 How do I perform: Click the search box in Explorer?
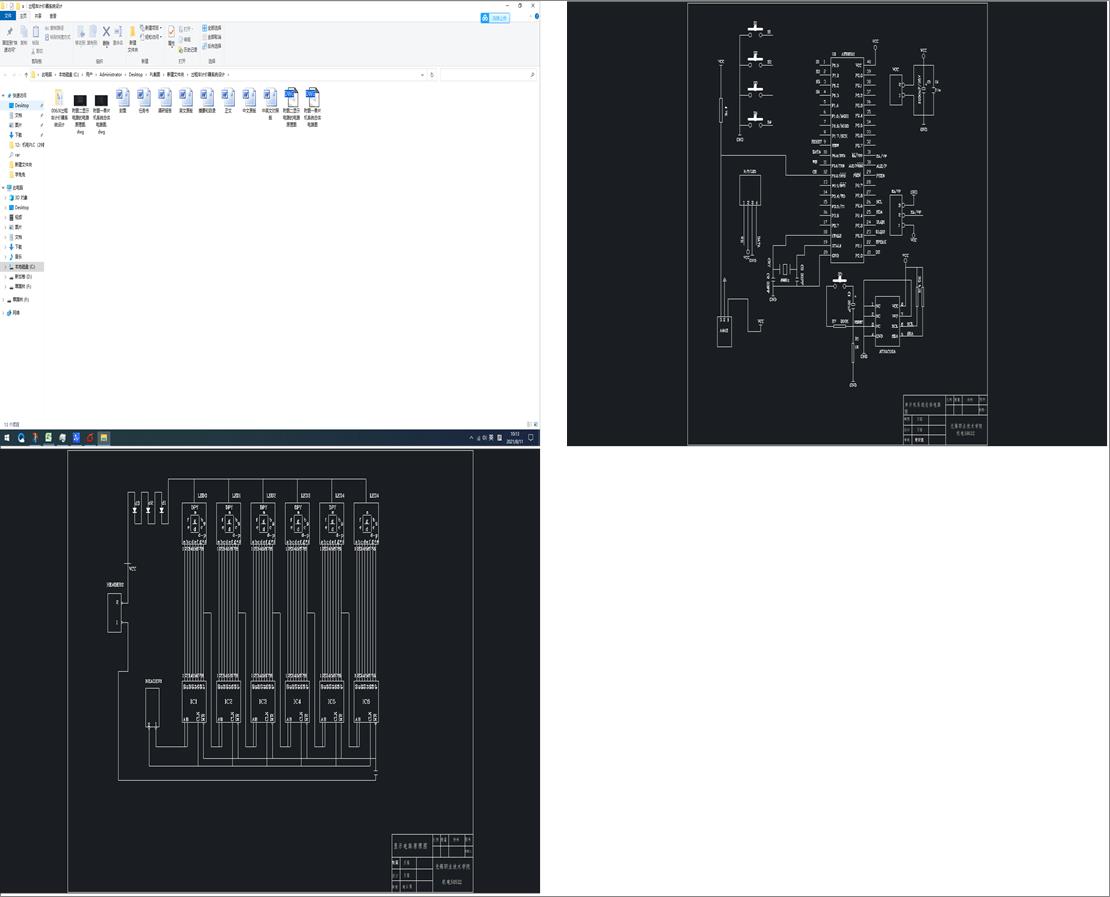click(x=488, y=75)
